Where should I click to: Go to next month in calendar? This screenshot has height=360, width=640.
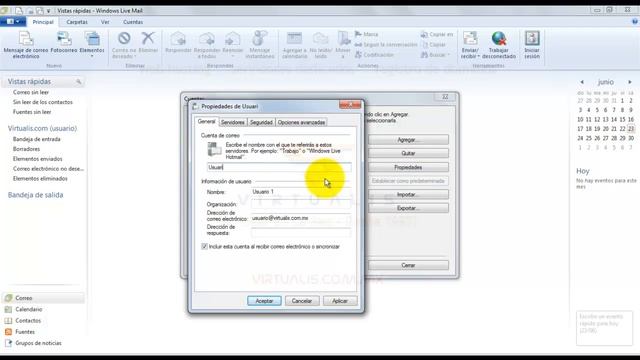[x=630, y=82]
